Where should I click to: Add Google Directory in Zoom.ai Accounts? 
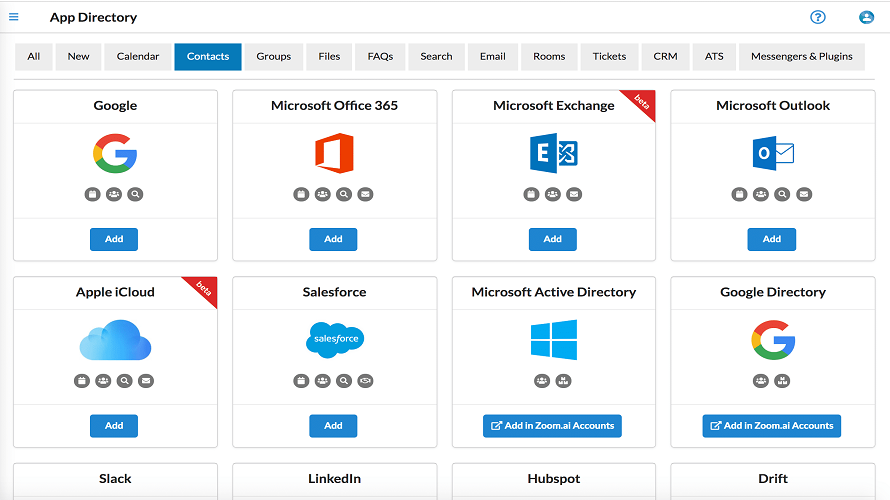(771, 426)
